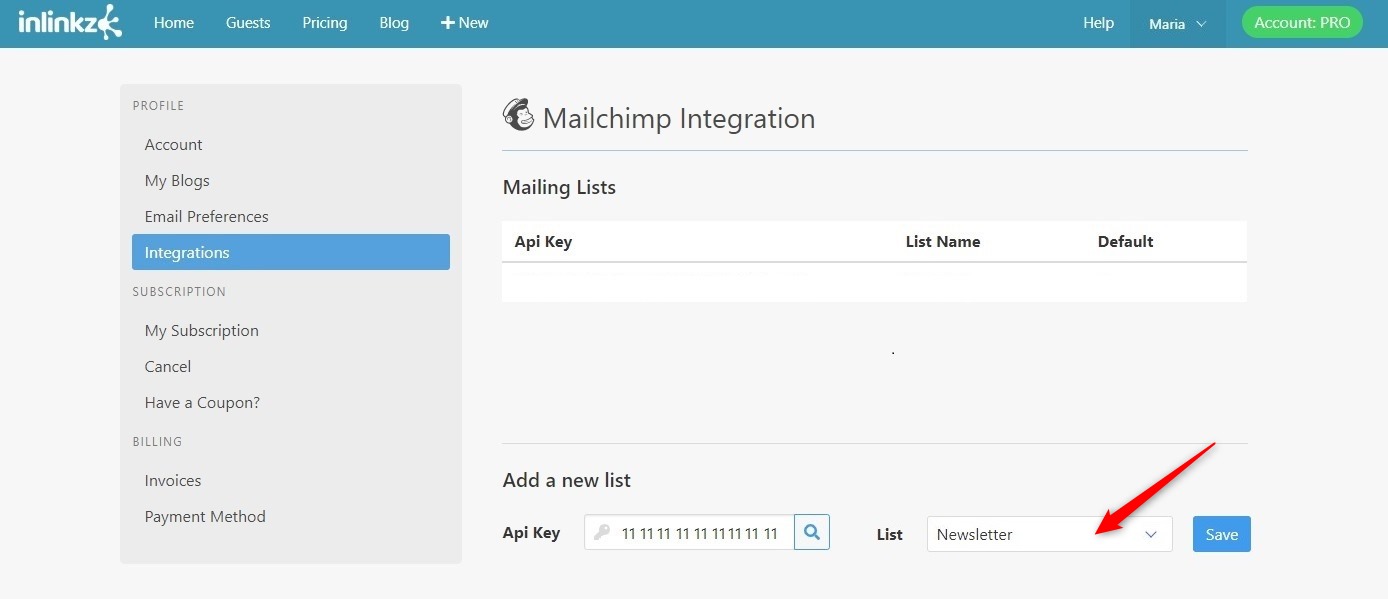Click the key icon in Api Key field
This screenshot has width=1388, height=599.
pyautogui.click(x=601, y=533)
